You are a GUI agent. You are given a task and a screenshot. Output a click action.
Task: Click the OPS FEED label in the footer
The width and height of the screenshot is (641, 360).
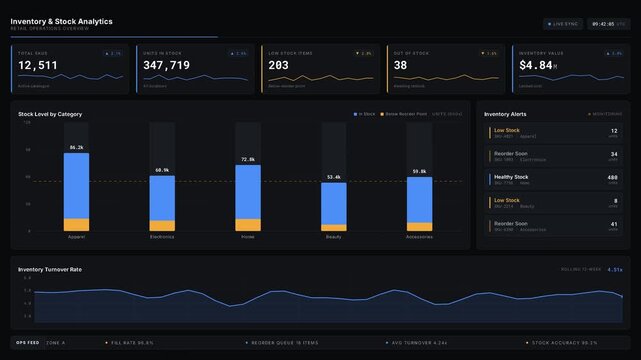tap(27, 342)
